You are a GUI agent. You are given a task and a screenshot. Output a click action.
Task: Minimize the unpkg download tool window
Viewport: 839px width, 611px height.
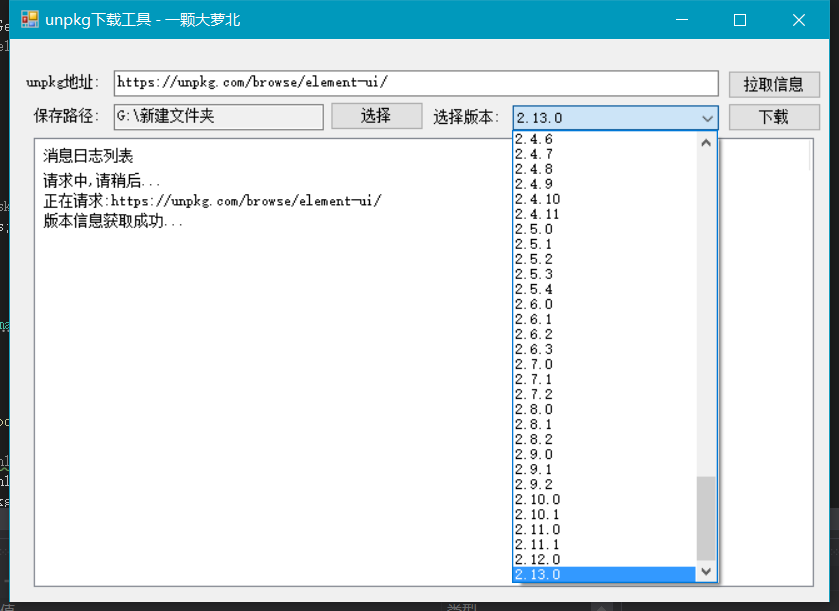pyautogui.click(x=681, y=20)
